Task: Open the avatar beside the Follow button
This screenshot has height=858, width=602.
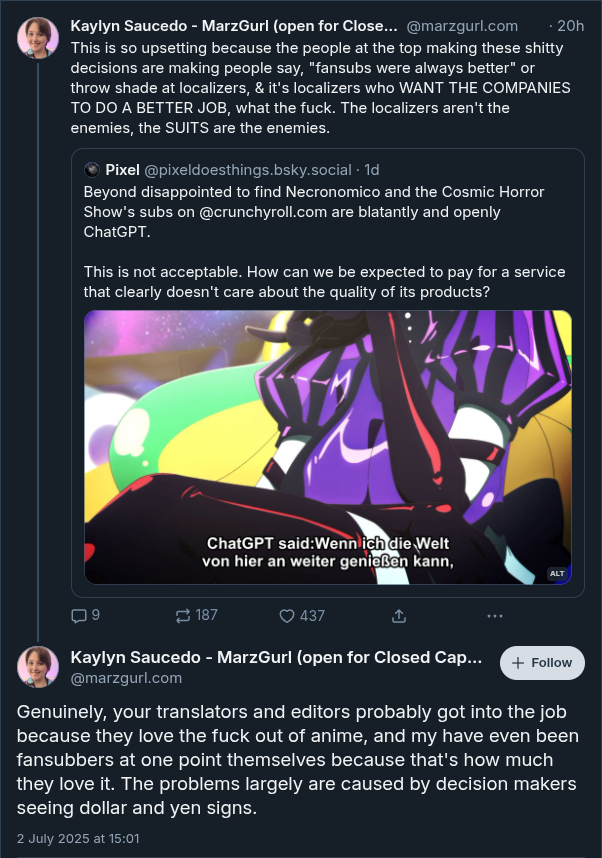Action: tap(38, 667)
